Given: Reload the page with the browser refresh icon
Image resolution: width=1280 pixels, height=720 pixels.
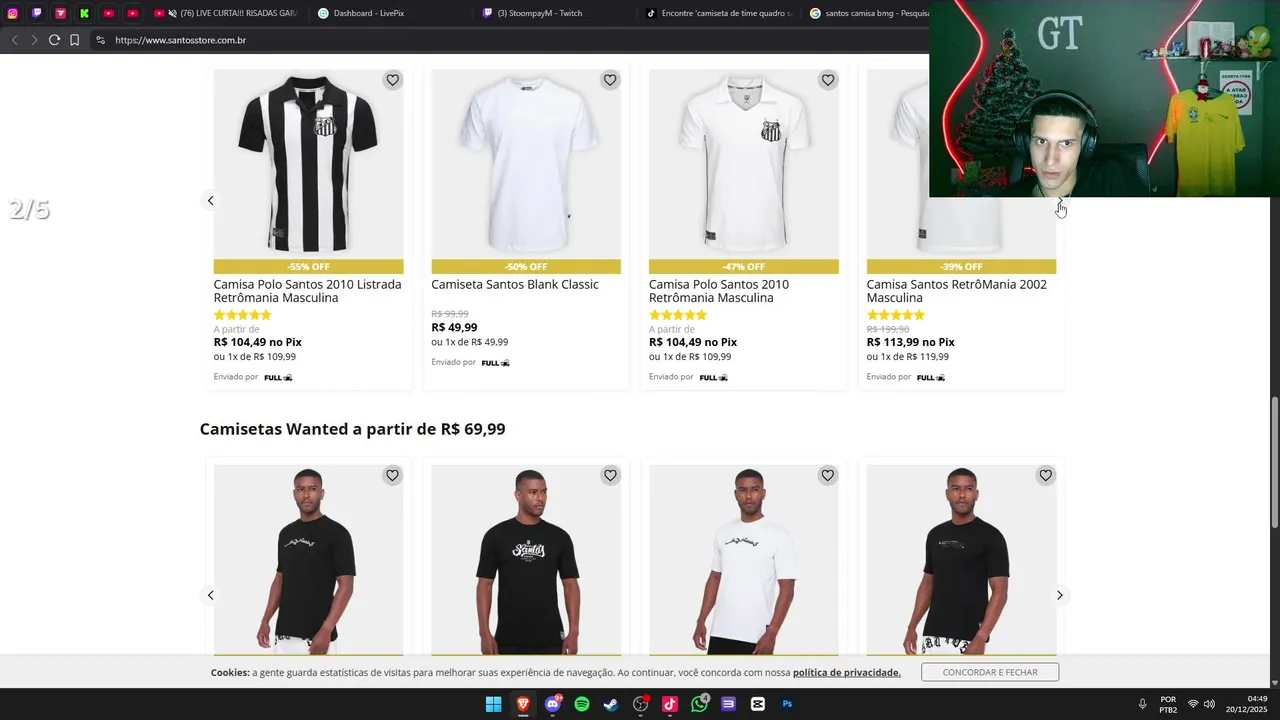Looking at the screenshot, I should click(54, 40).
